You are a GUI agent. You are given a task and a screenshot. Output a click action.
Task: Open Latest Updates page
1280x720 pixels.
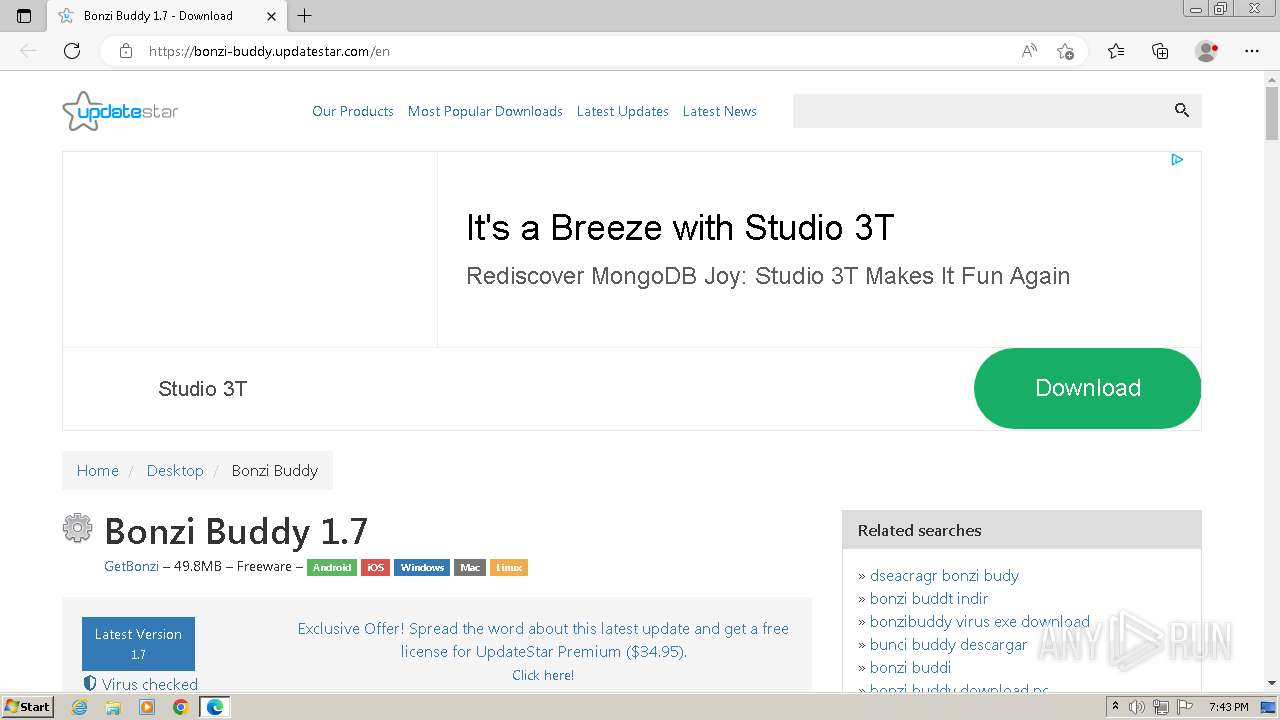[623, 111]
